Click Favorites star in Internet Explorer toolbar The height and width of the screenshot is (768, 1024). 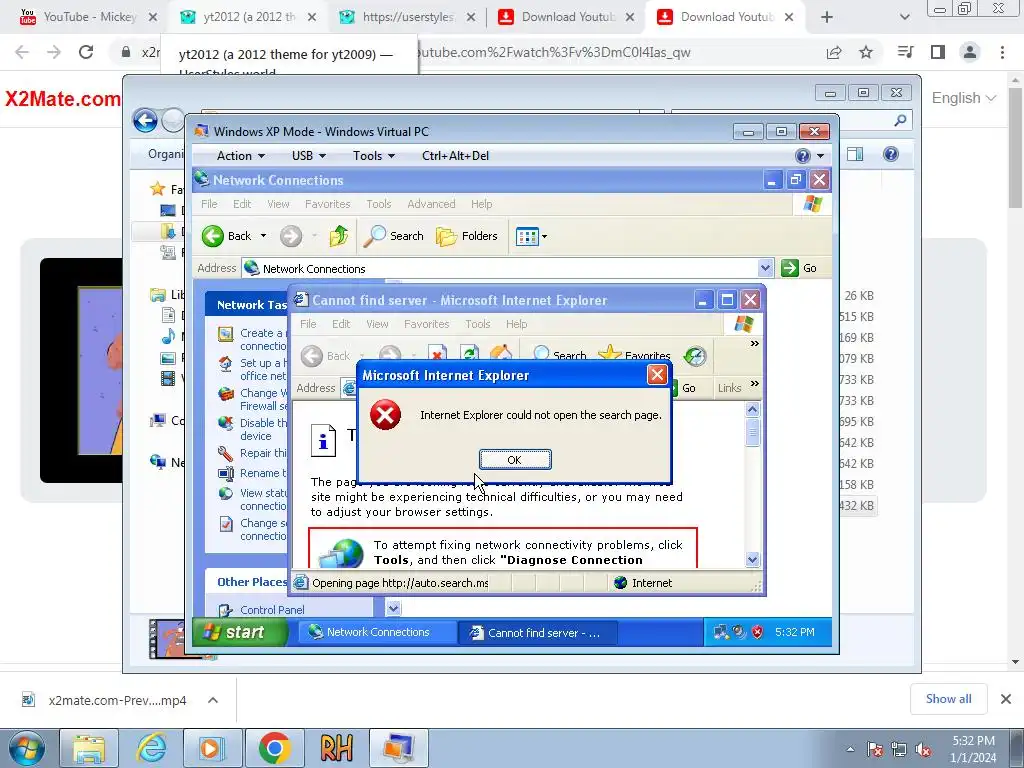click(x=634, y=356)
